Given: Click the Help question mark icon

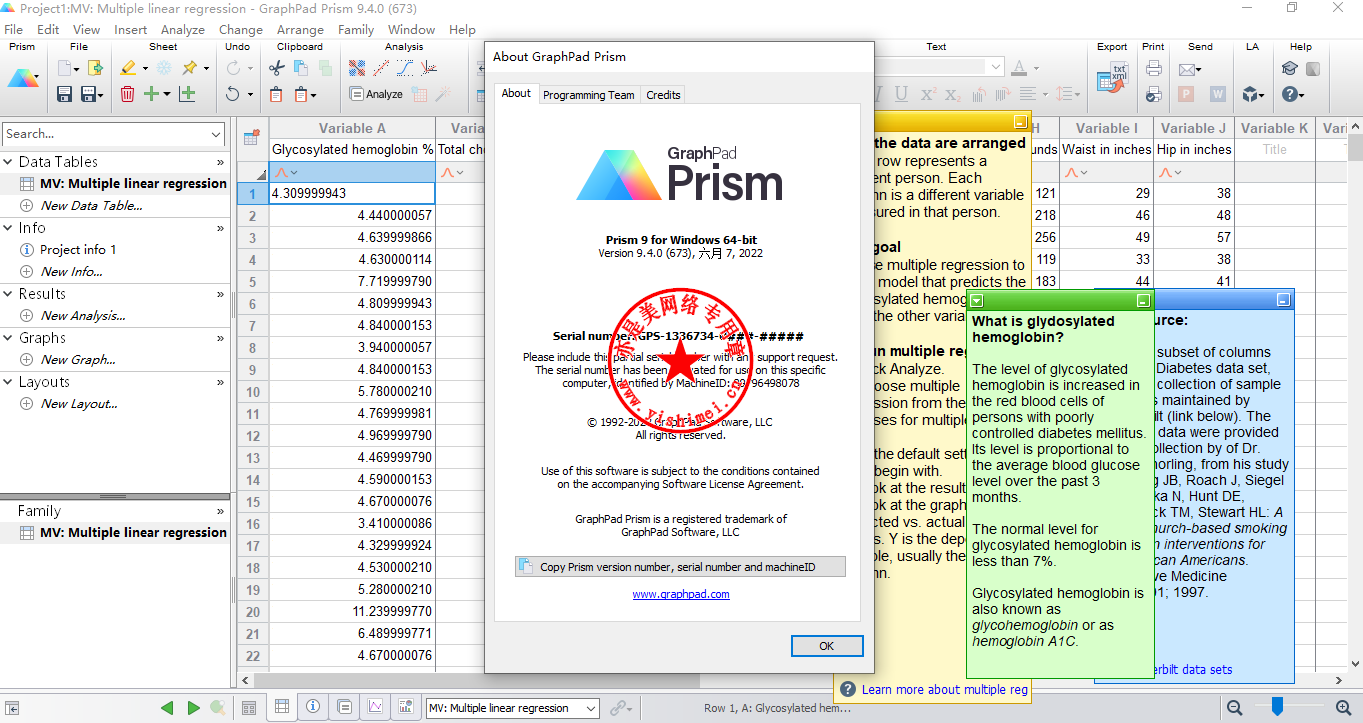Looking at the screenshot, I should click(1290, 94).
